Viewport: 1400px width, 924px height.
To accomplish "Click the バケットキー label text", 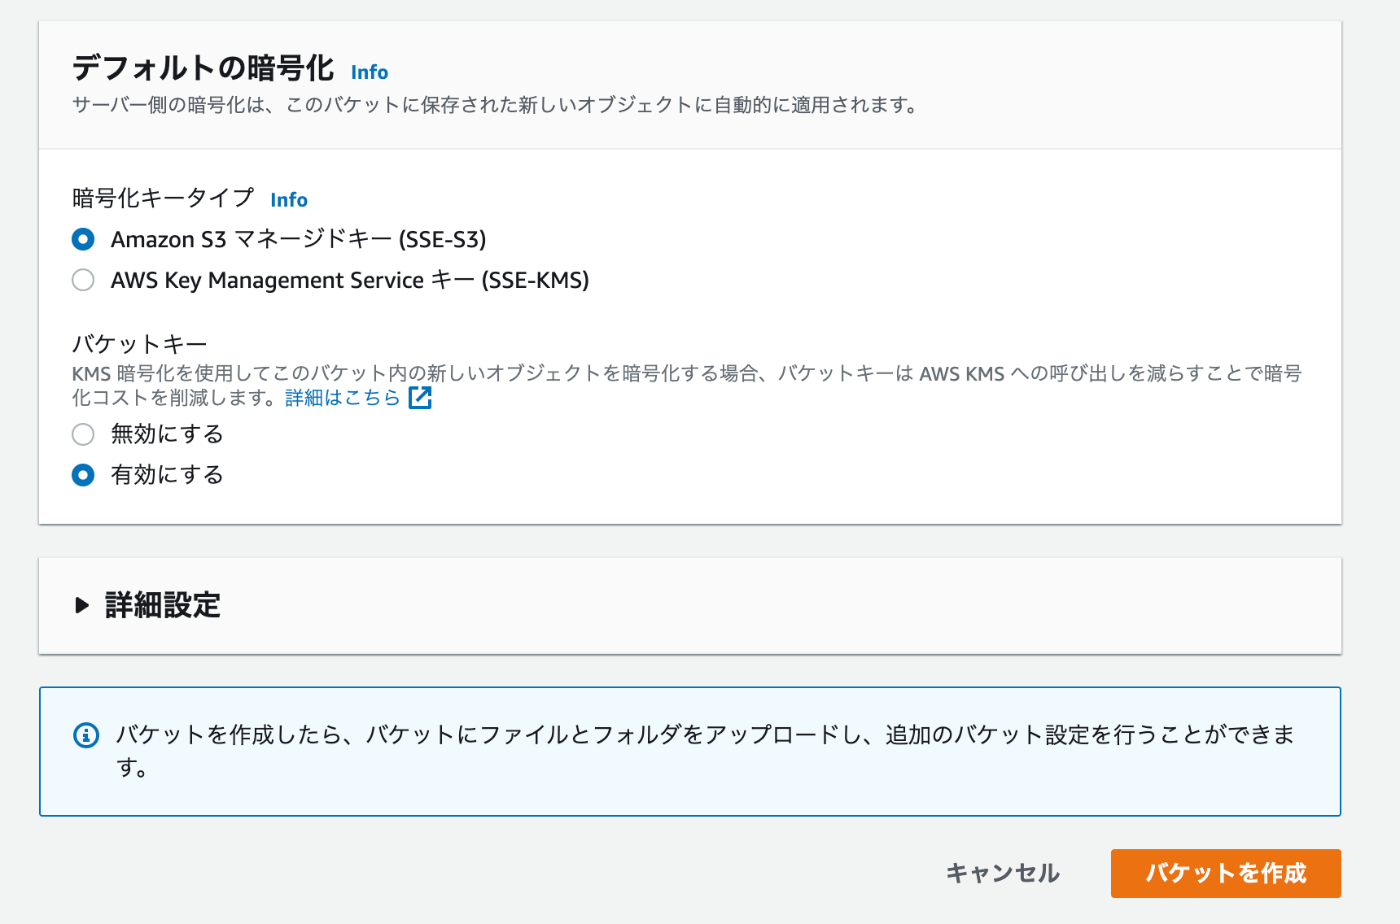I will [140, 344].
